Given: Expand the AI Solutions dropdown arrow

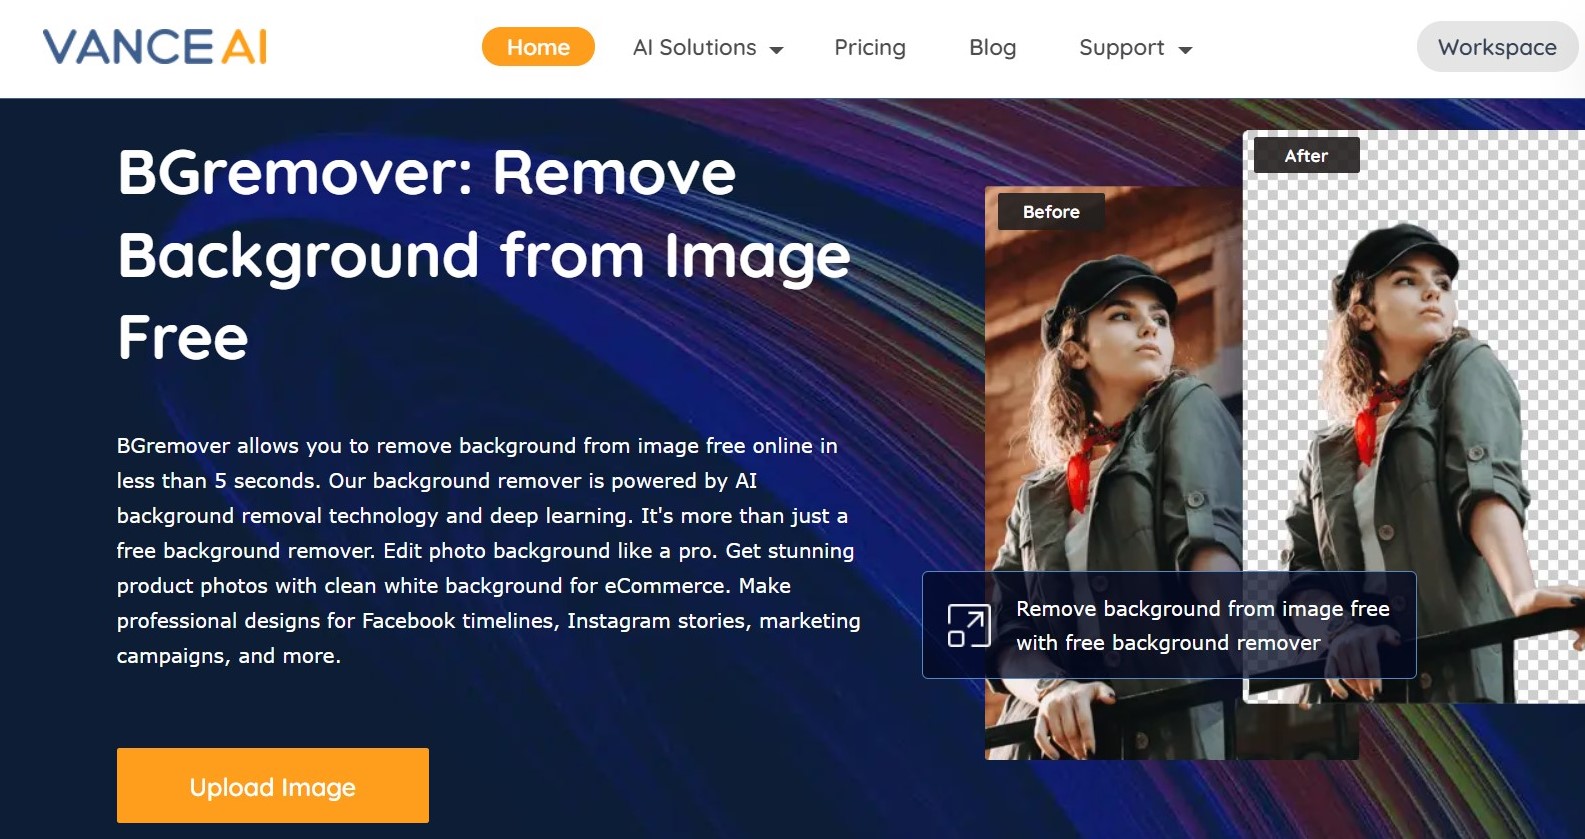Looking at the screenshot, I should pos(776,49).
